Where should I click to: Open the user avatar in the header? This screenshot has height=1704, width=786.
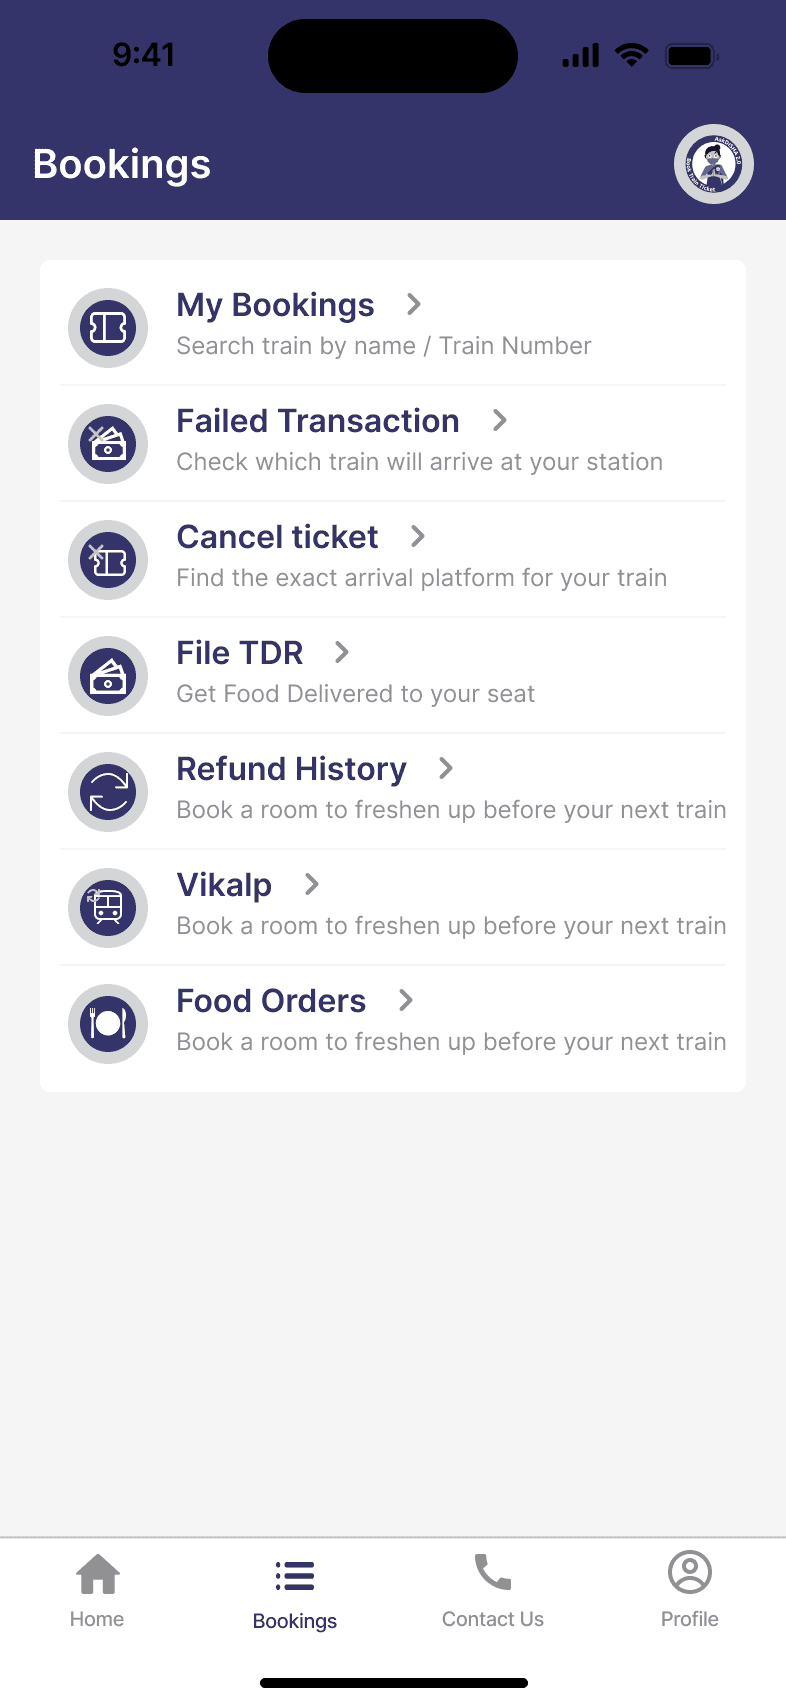(713, 164)
